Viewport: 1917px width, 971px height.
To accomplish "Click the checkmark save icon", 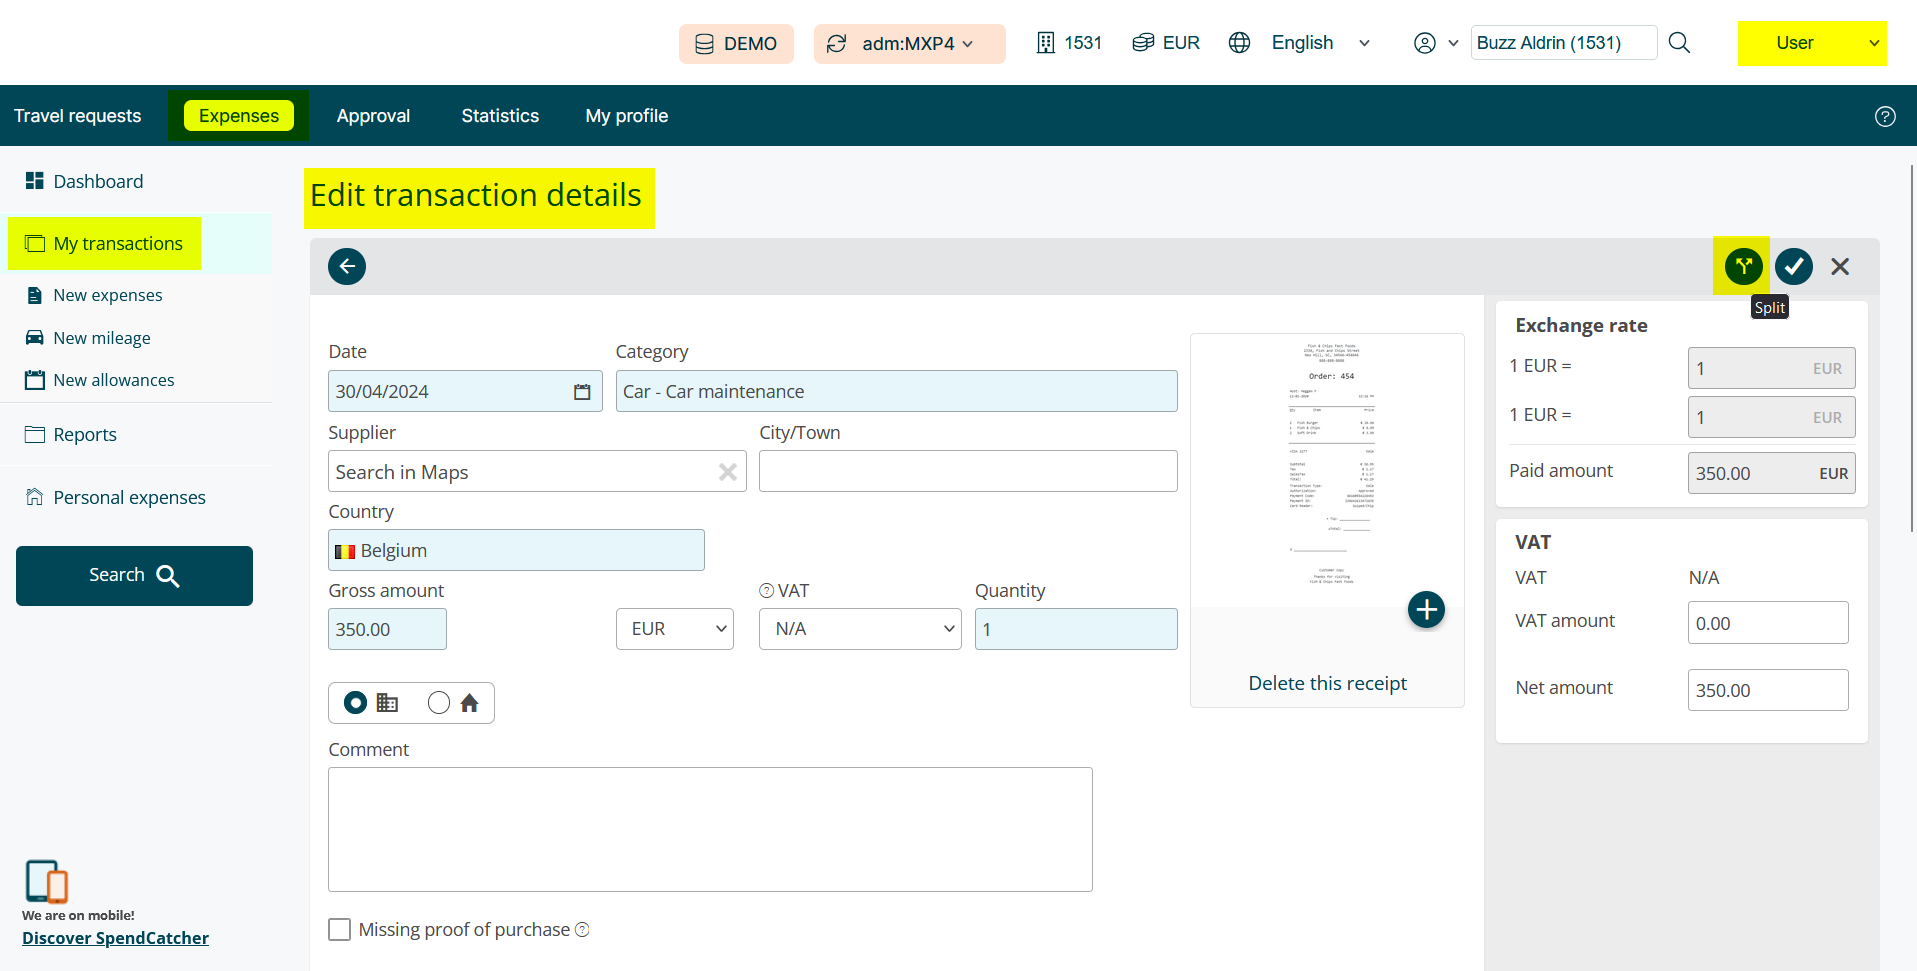I will point(1793,266).
